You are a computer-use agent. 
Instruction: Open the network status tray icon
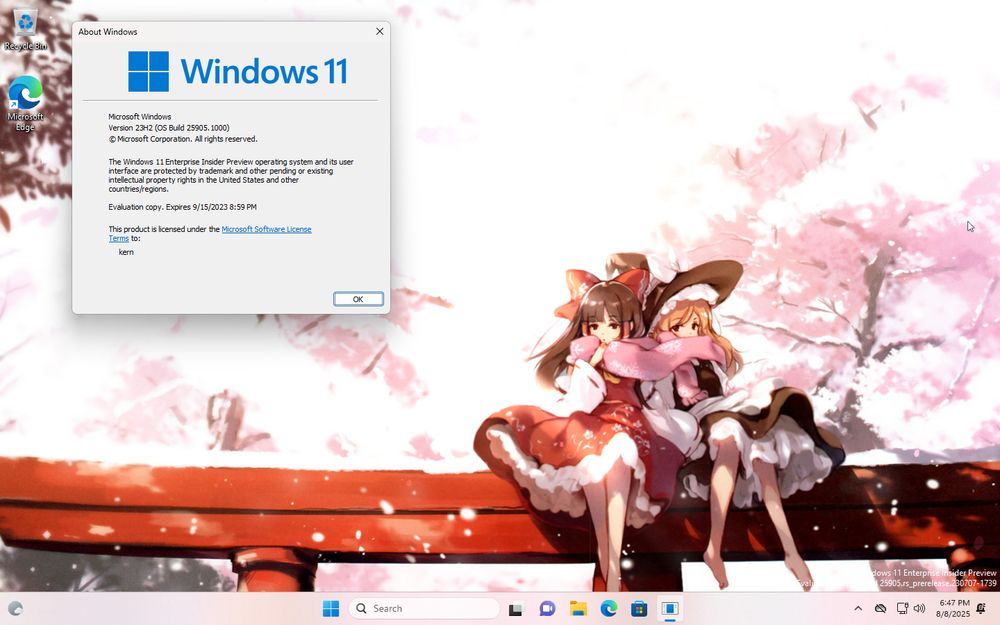[x=902, y=608]
